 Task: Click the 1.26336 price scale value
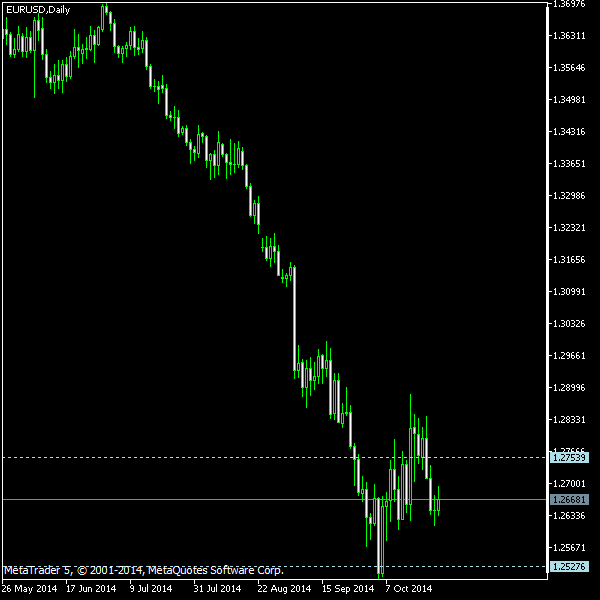point(569,516)
